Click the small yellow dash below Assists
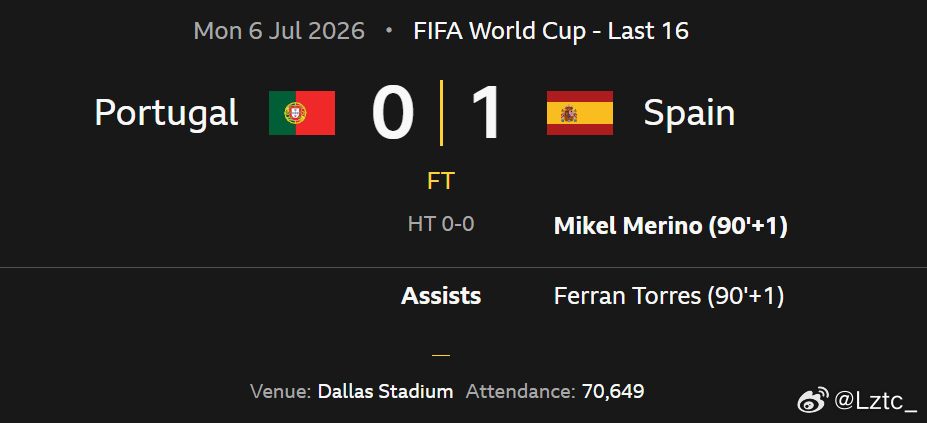Screen dimensions: 927x423 [x=441, y=356]
